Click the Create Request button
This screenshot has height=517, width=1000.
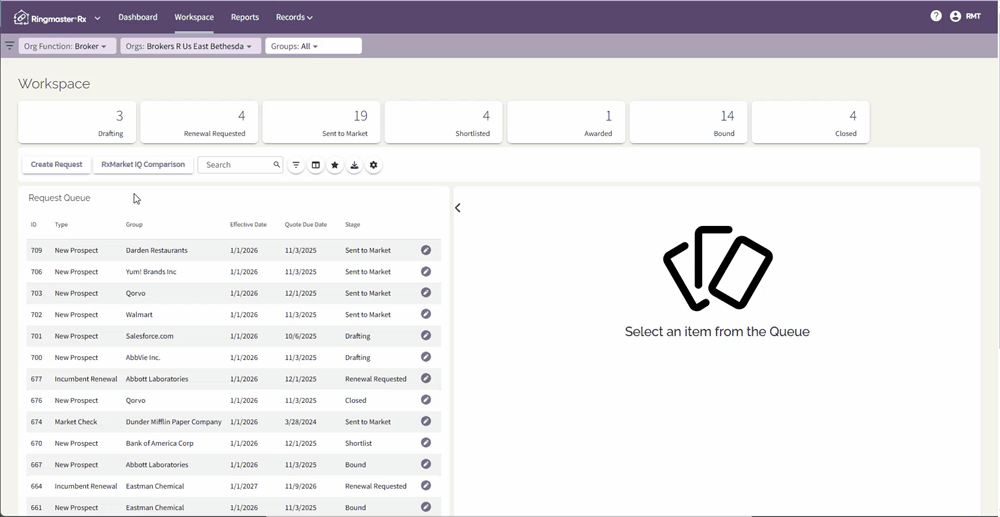pos(56,164)
